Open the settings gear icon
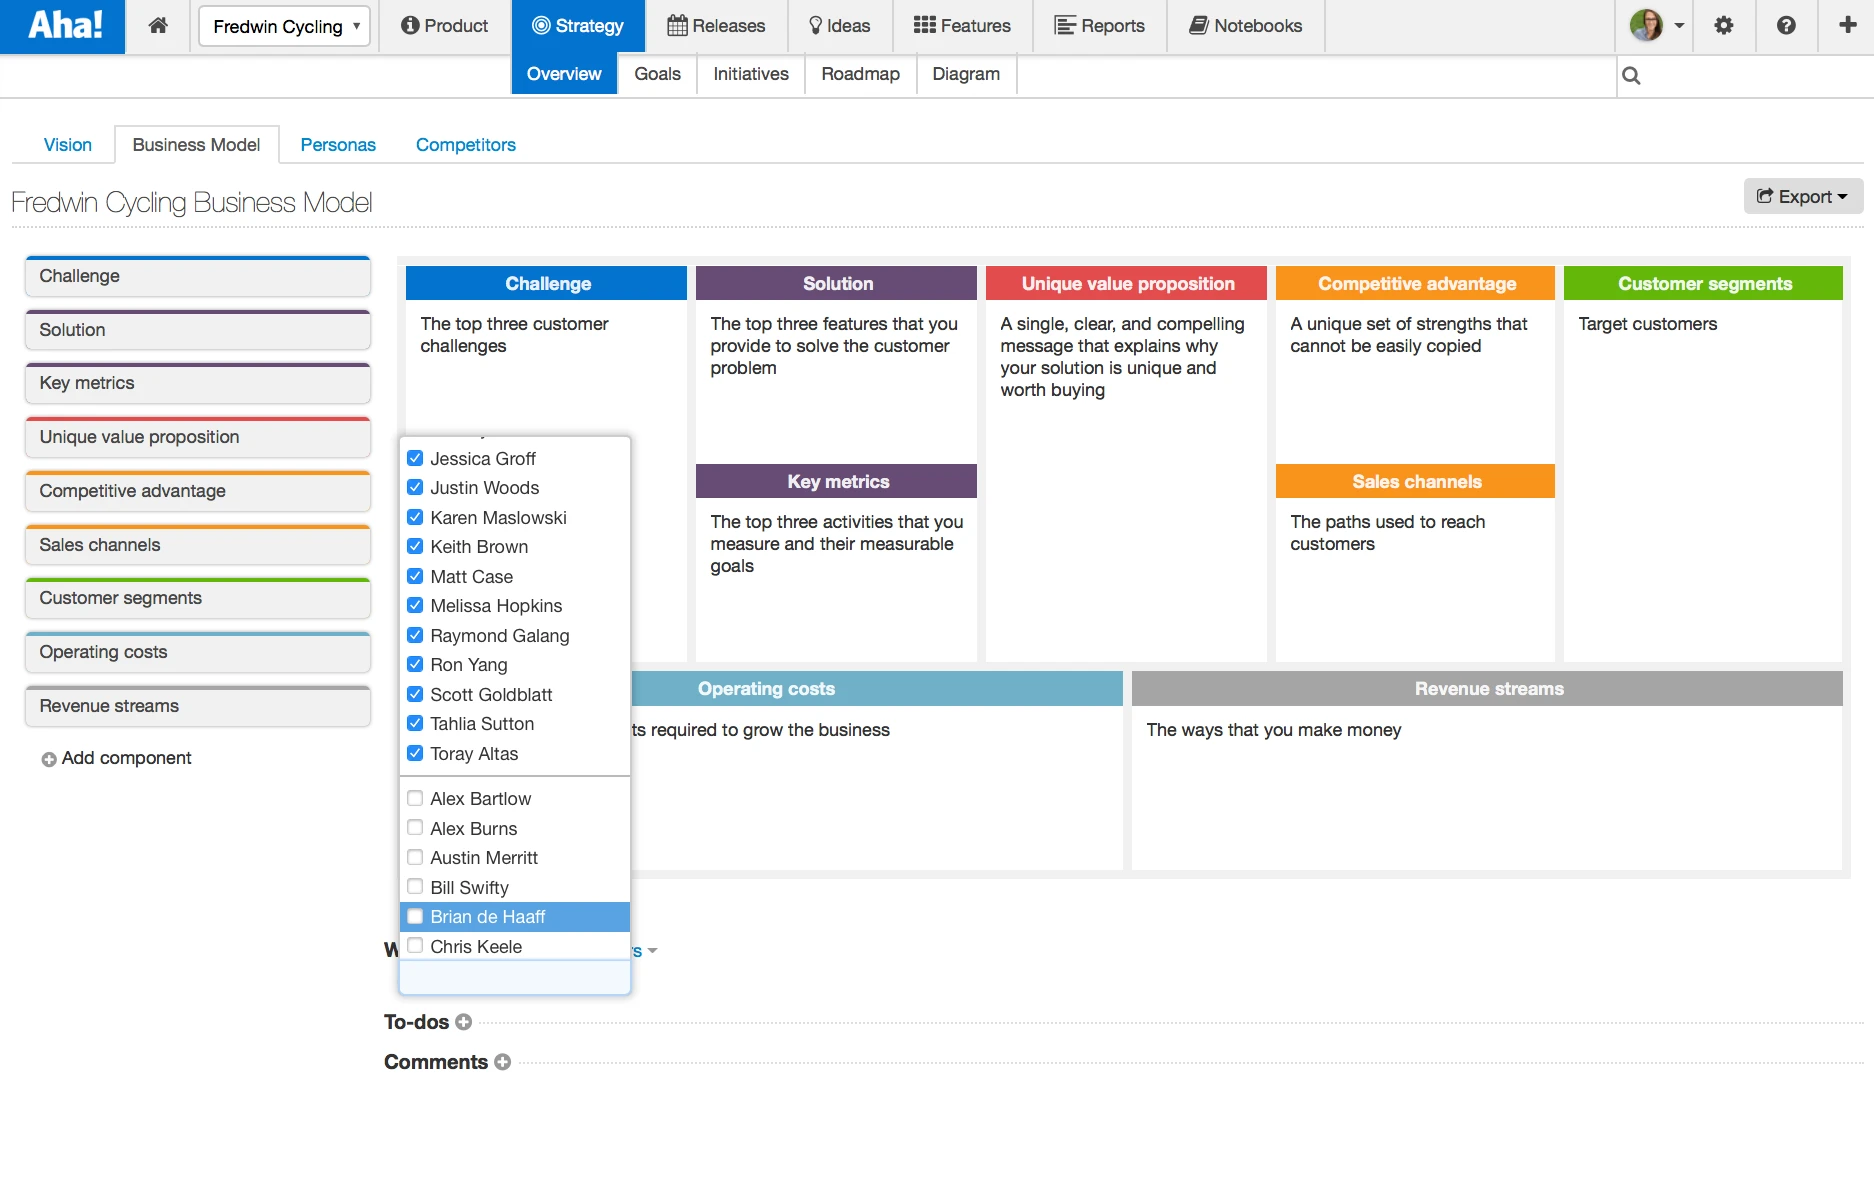This screenshot has height=1196, width=1874. [x=1723, y=26]
